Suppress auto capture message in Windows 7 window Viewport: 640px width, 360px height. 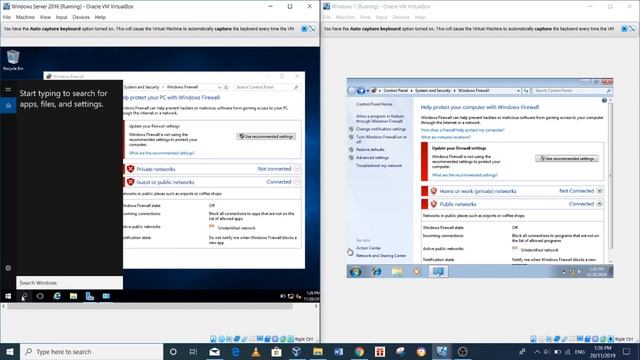coord(632,29)
